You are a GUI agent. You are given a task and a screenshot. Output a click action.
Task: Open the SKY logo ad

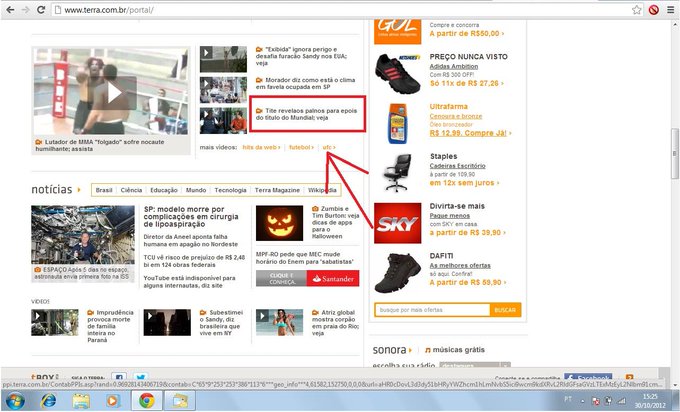[x=397, y=223]
